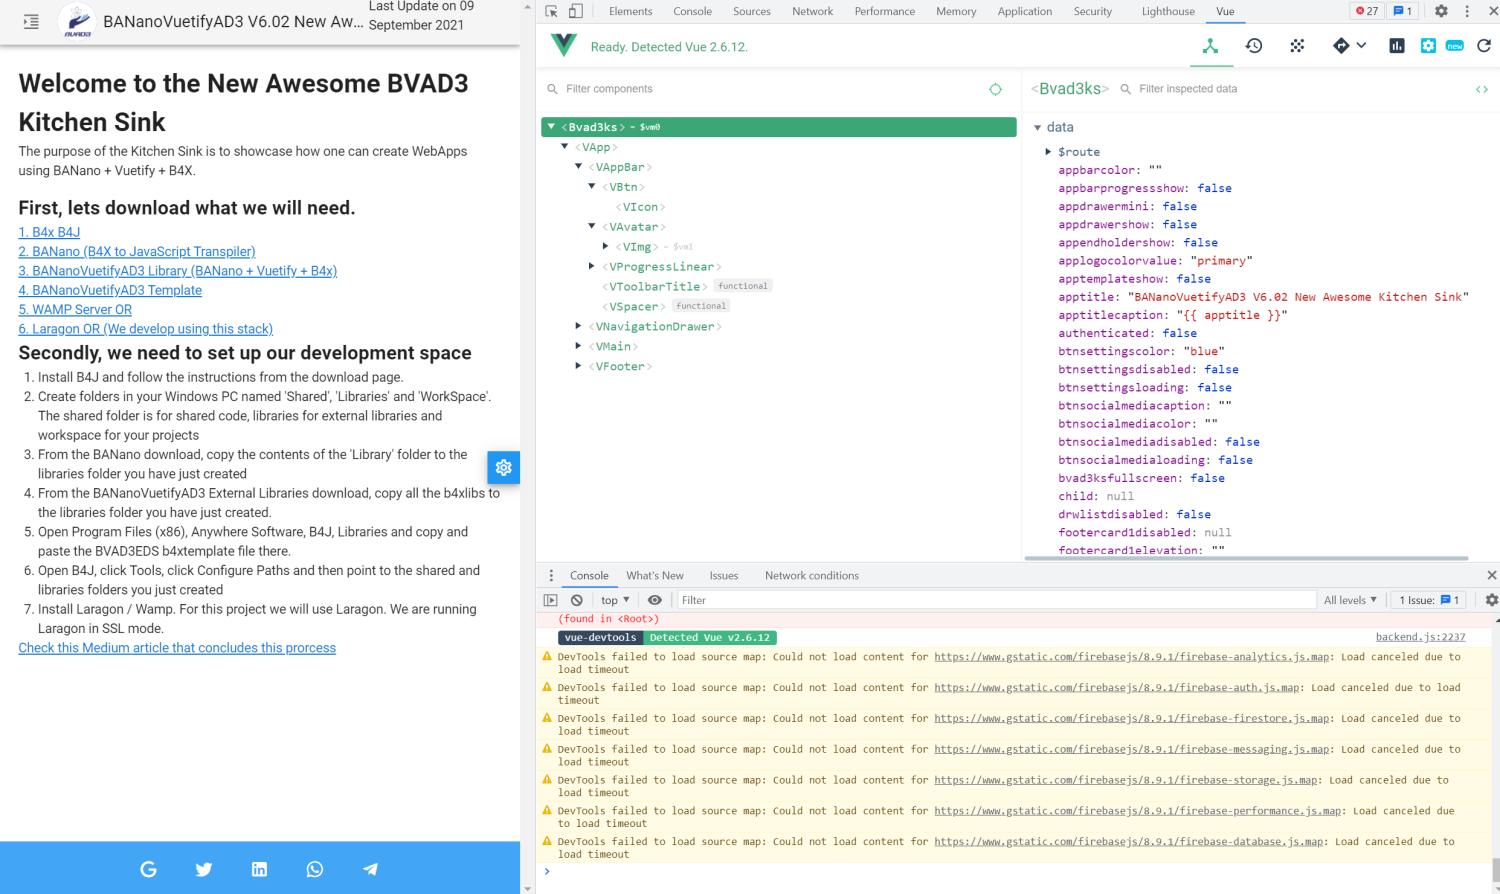Open the '1. B4x B4J' link
The image size is (1500, 894).
[49, 232]
